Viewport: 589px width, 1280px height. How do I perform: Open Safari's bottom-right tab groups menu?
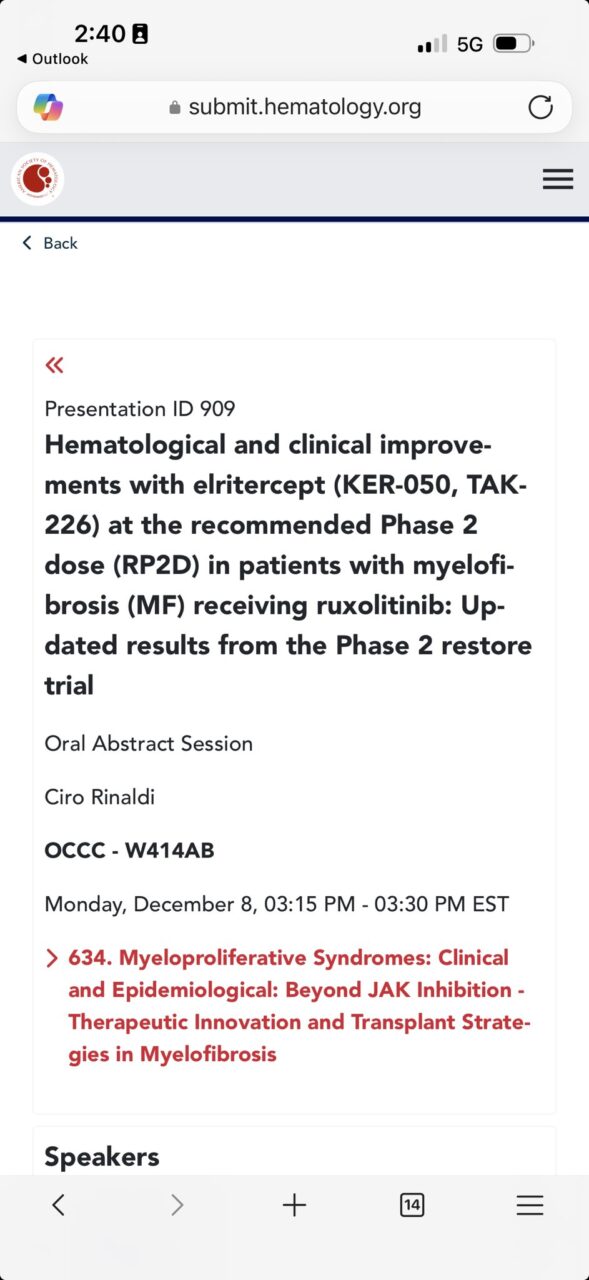529,1205
